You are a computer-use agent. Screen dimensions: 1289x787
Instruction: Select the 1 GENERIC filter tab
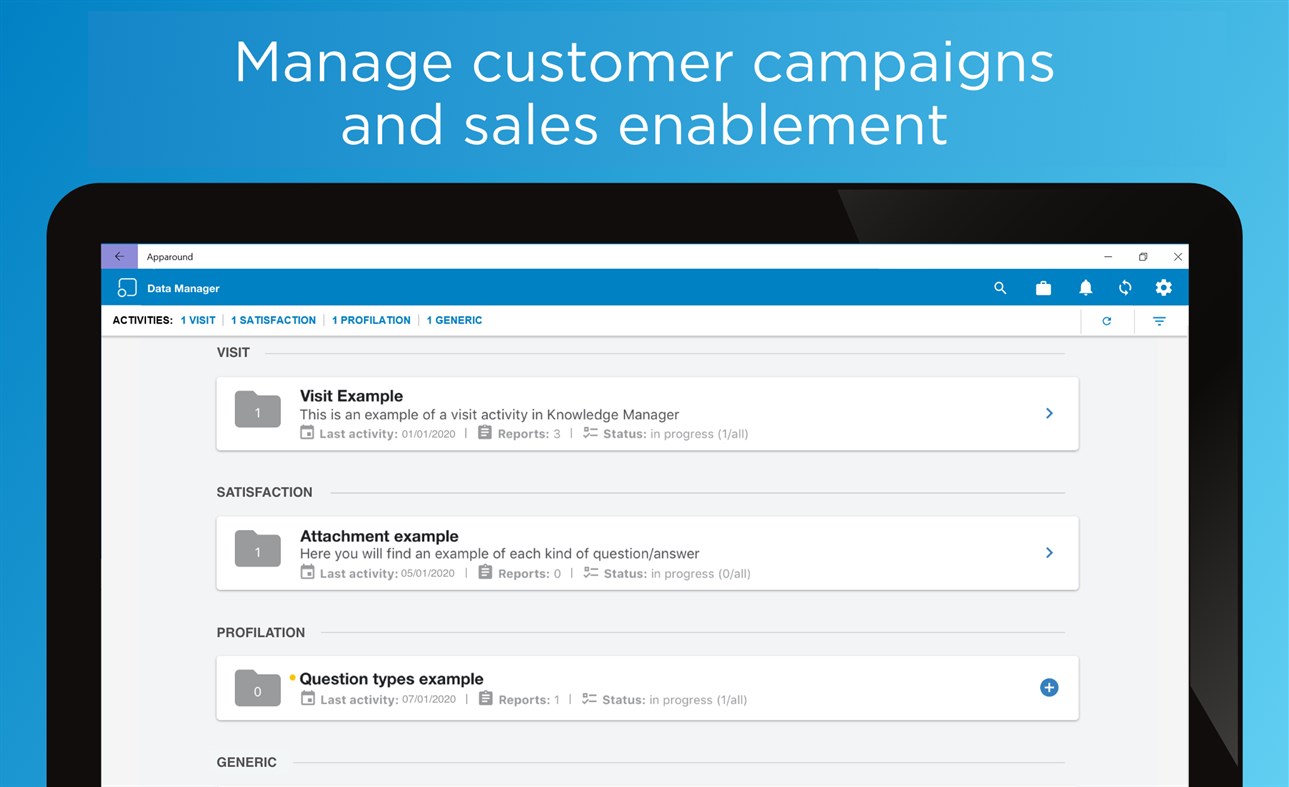[454, 320]
